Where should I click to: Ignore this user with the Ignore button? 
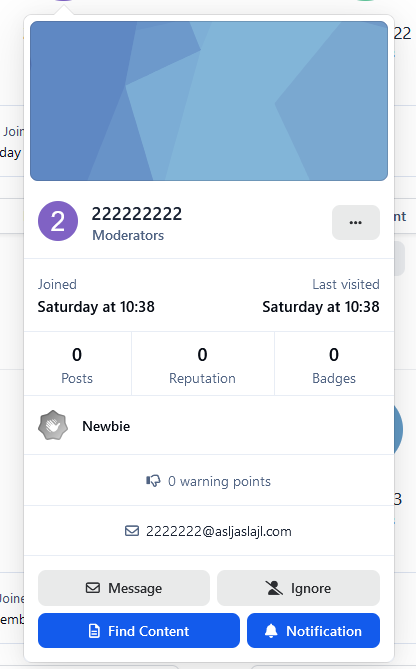pos(298,588)
